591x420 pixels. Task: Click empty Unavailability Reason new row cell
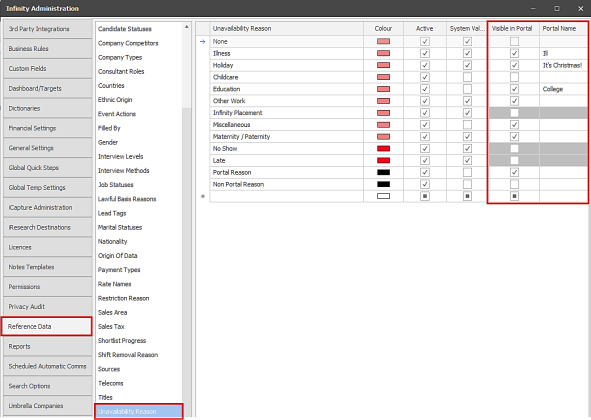(x=286, y=196)
